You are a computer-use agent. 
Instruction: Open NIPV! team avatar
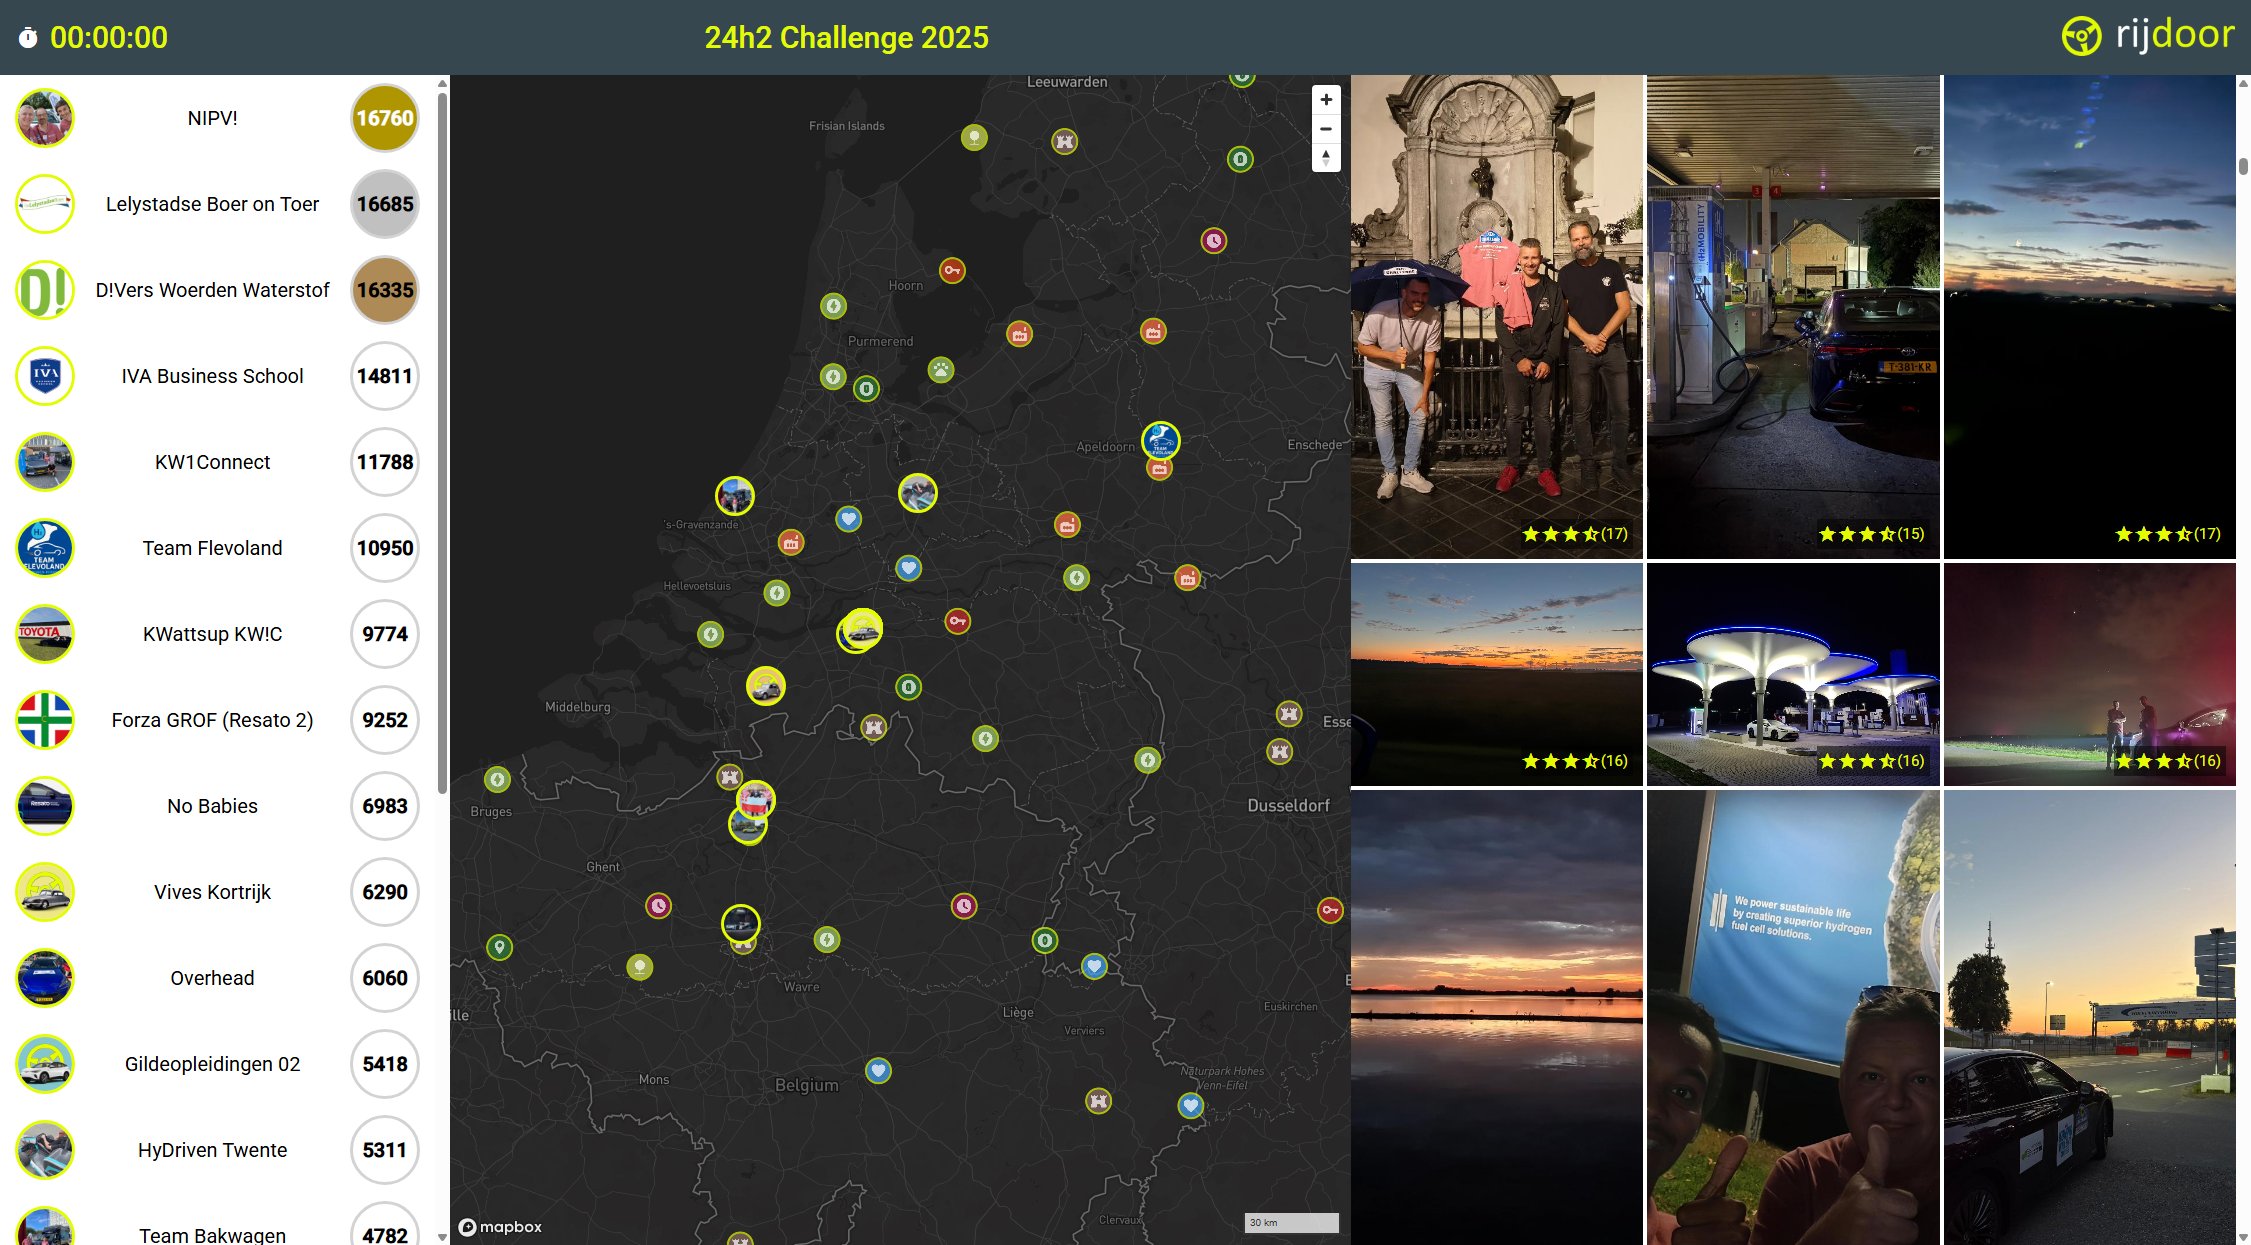[x=45, y=118]
